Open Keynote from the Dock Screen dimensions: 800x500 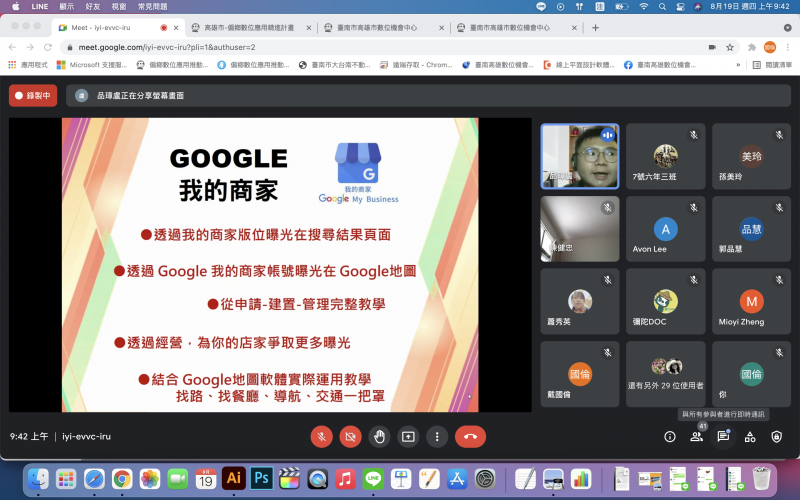[402, 479]
